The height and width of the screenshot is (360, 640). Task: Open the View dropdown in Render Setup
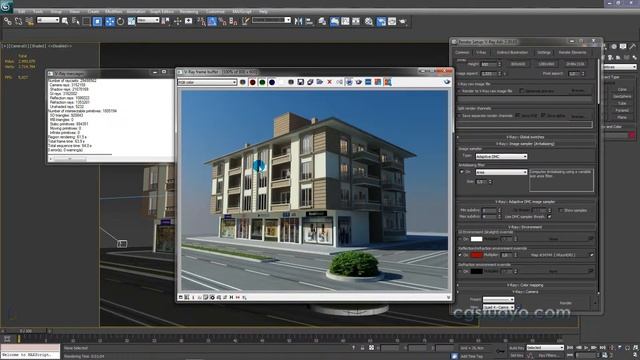[x=498, y=307]
